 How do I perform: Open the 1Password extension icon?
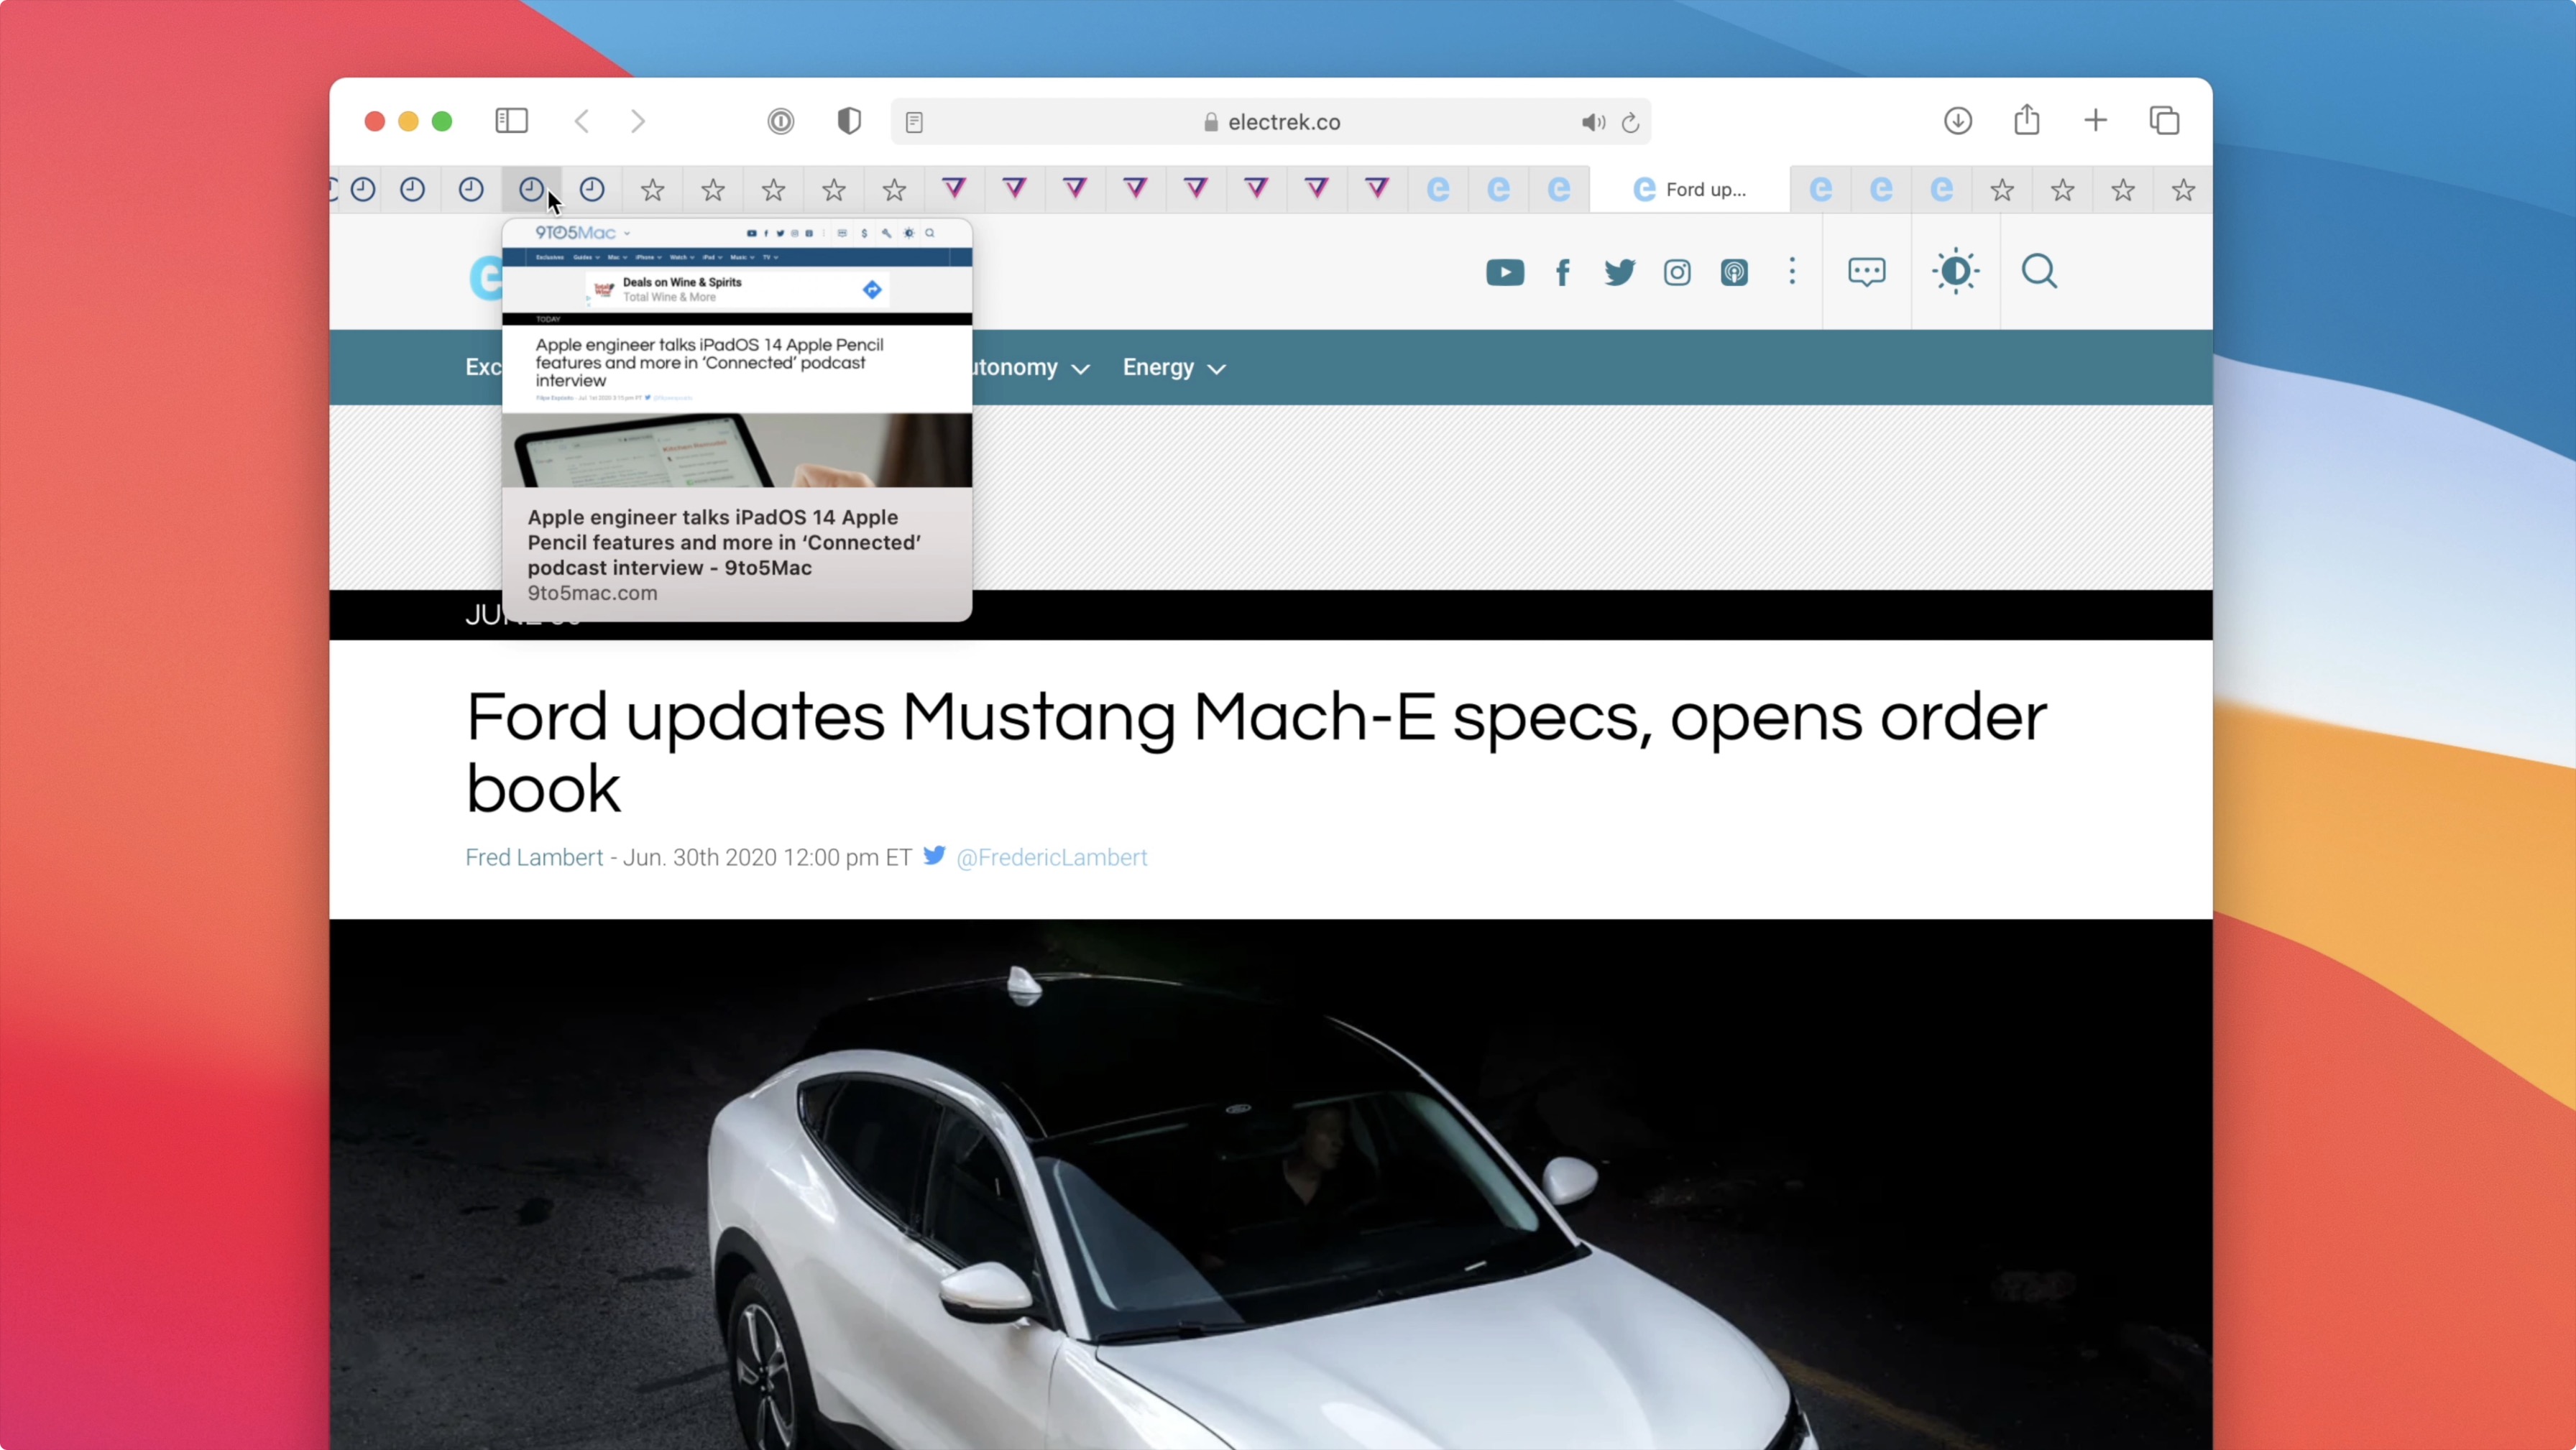coord(781,121)
